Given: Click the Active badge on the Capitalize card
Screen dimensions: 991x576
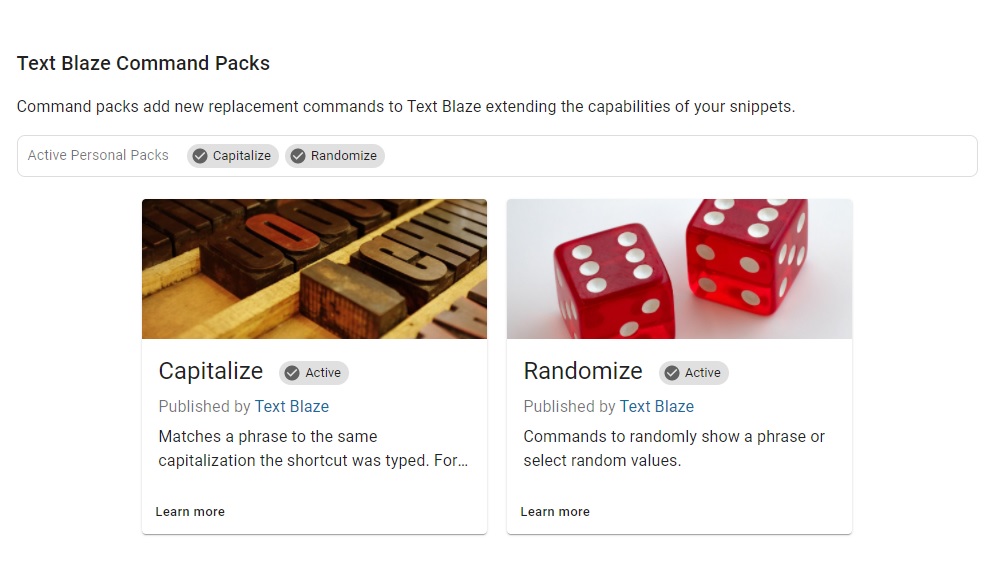Looking at the screenshot, I should pos(314,373).
